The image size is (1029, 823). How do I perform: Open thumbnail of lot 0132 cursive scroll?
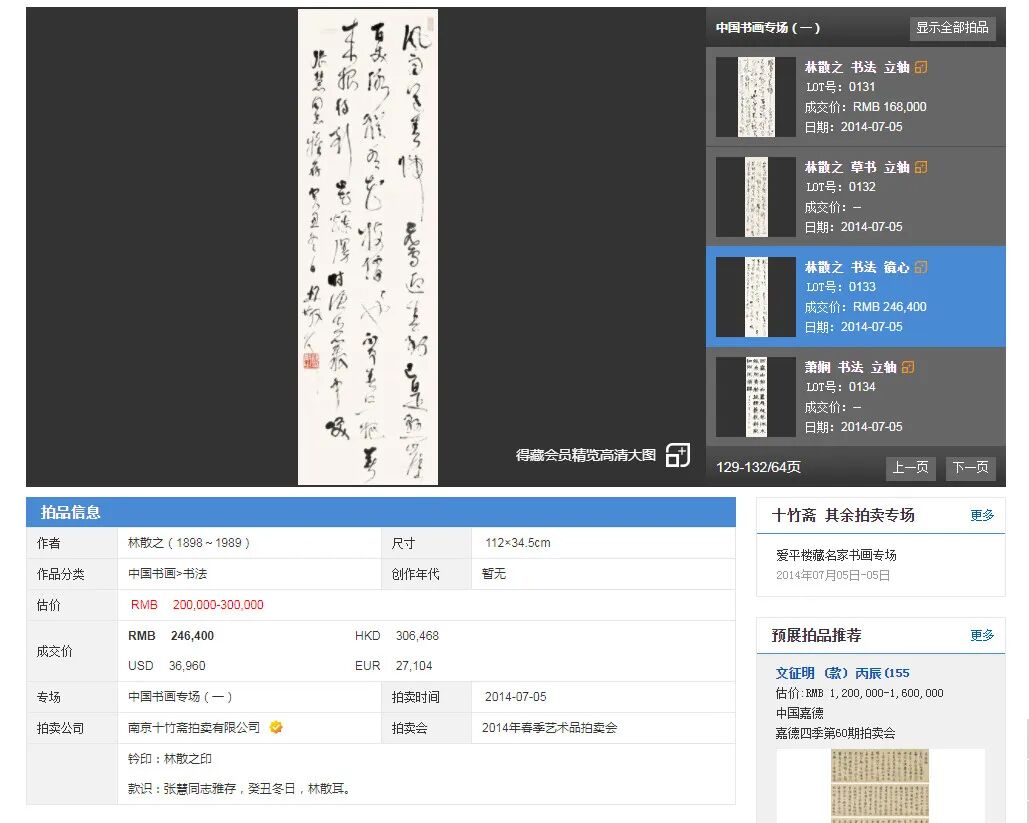pos(756,197)
